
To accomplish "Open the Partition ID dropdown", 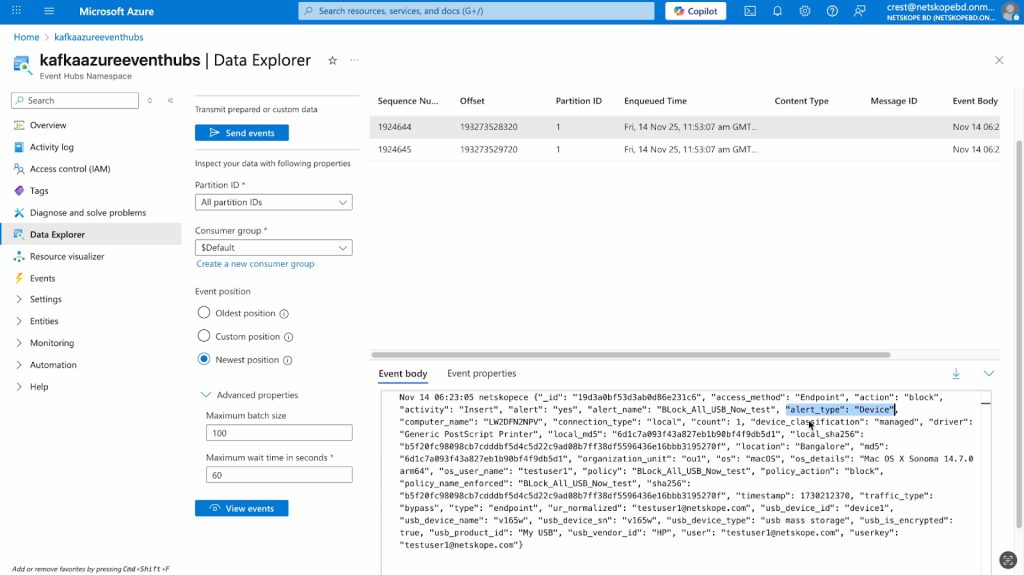I will point(274,203).
